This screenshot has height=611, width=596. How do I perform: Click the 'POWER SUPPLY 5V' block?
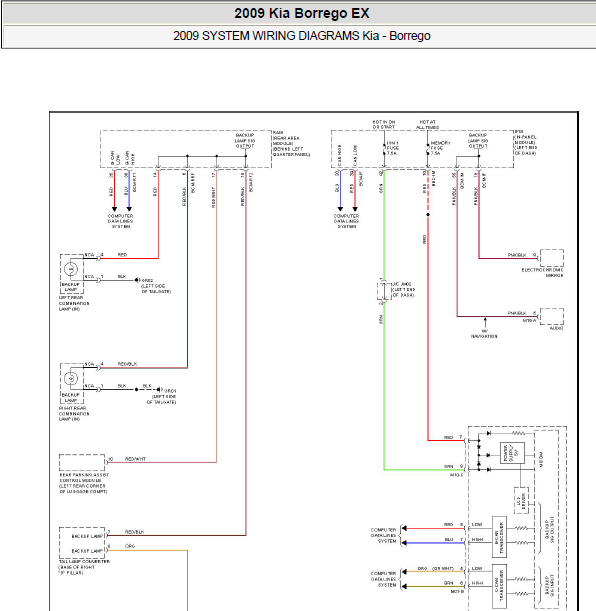point(512,453)
